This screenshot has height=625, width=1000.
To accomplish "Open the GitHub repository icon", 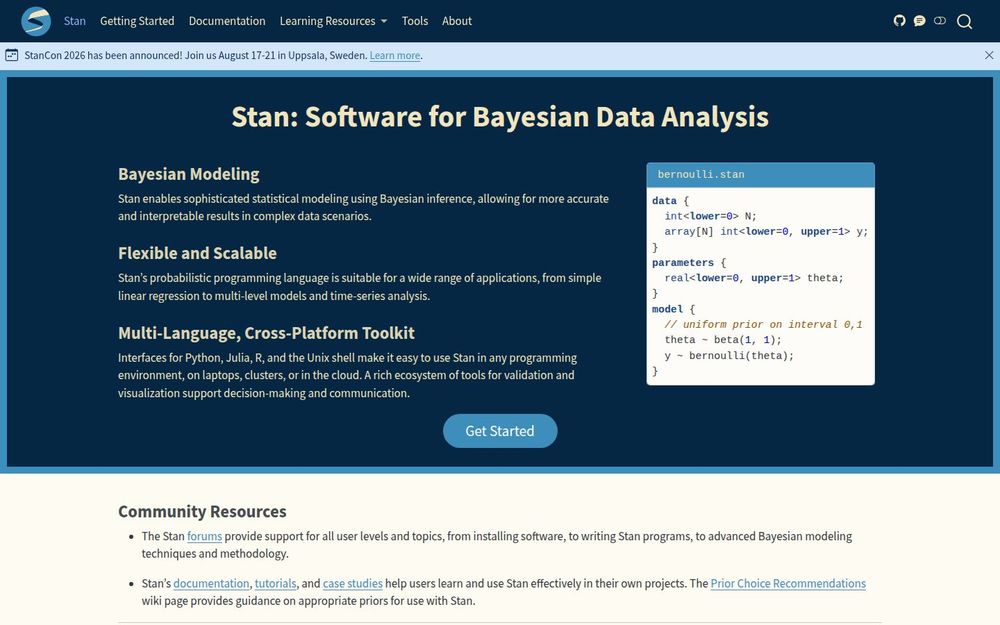I will pyautogui.click(x=899, y=21).
